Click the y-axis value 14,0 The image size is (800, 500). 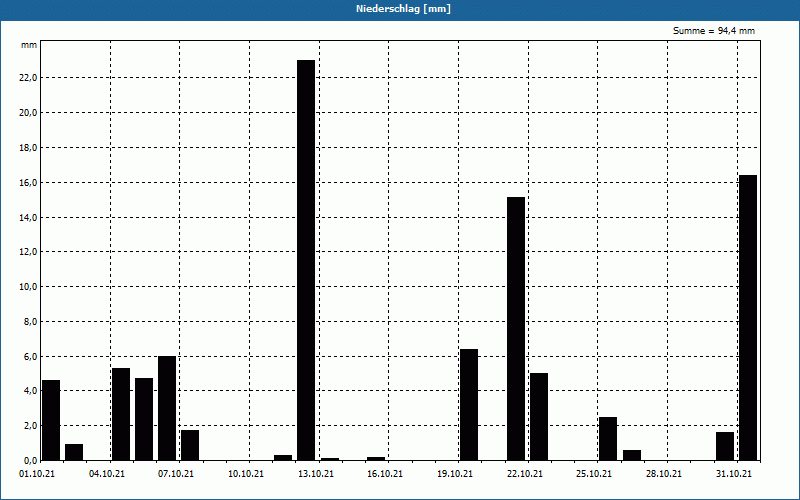pos(28,217)
